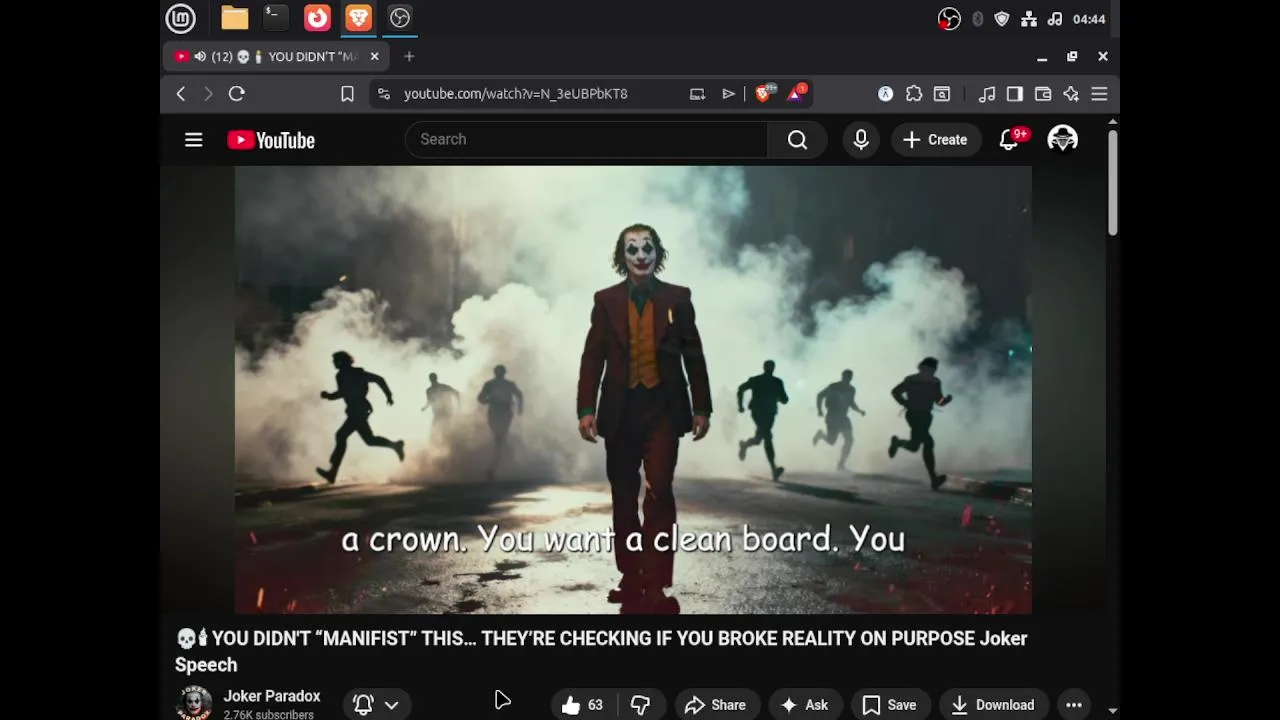Viewport: 1280px width, 720px height.
Task: Click the scrollbar down arrow
Action: tap(1112, 711)
